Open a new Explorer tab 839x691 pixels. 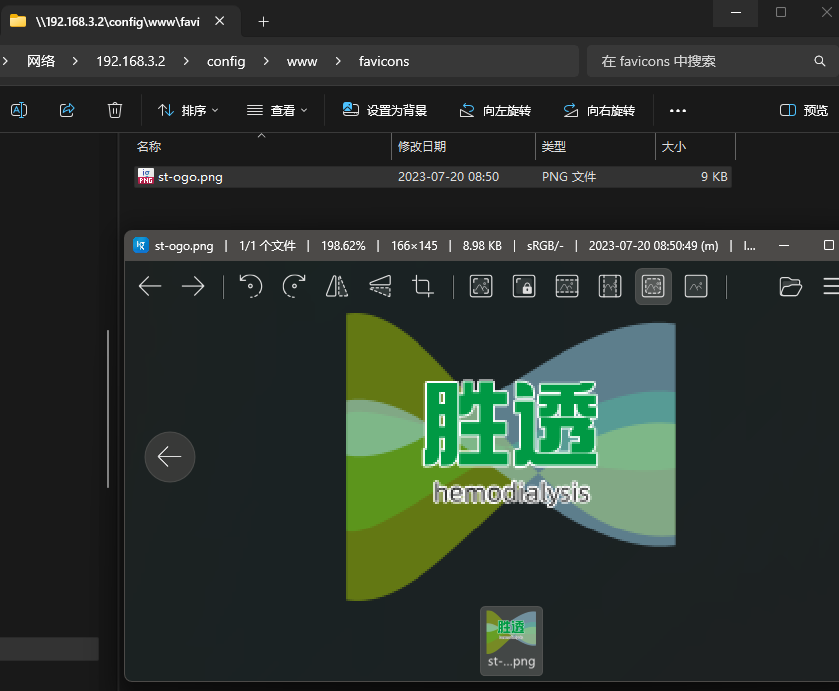coord(264,21)
